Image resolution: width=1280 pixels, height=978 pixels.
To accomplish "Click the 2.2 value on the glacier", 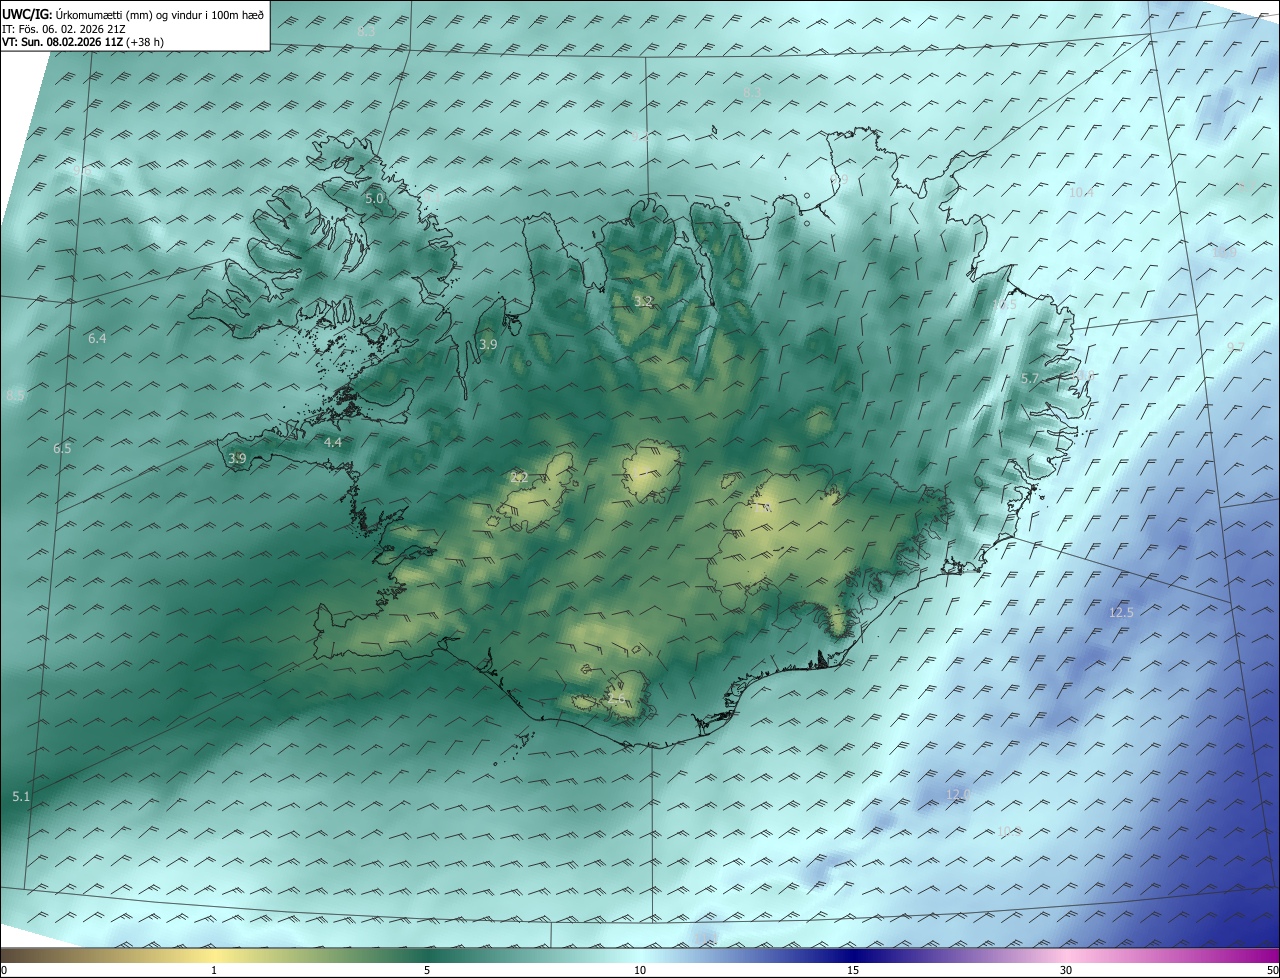I will tap(519, 478).
